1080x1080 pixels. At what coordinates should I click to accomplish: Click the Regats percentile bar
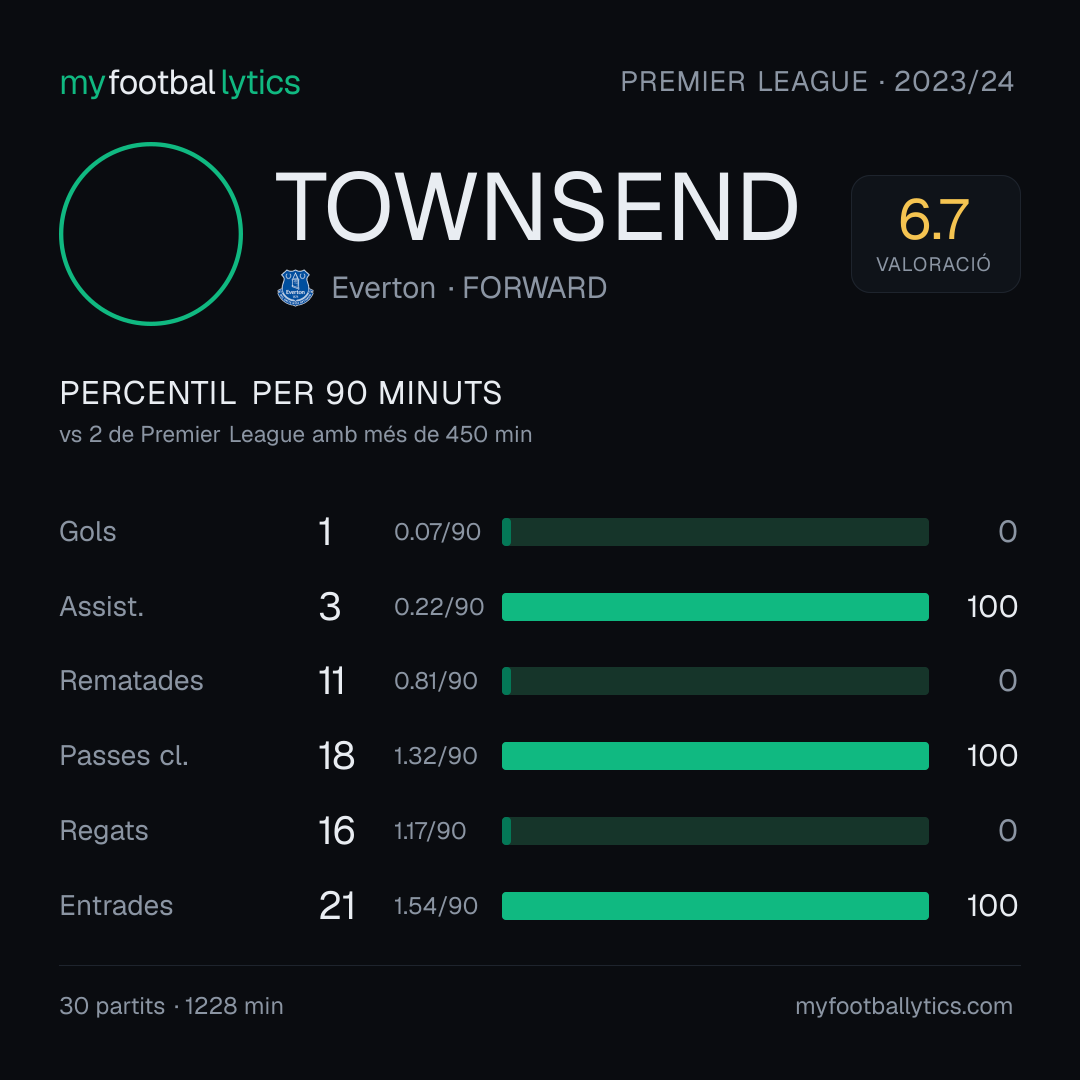715,831
